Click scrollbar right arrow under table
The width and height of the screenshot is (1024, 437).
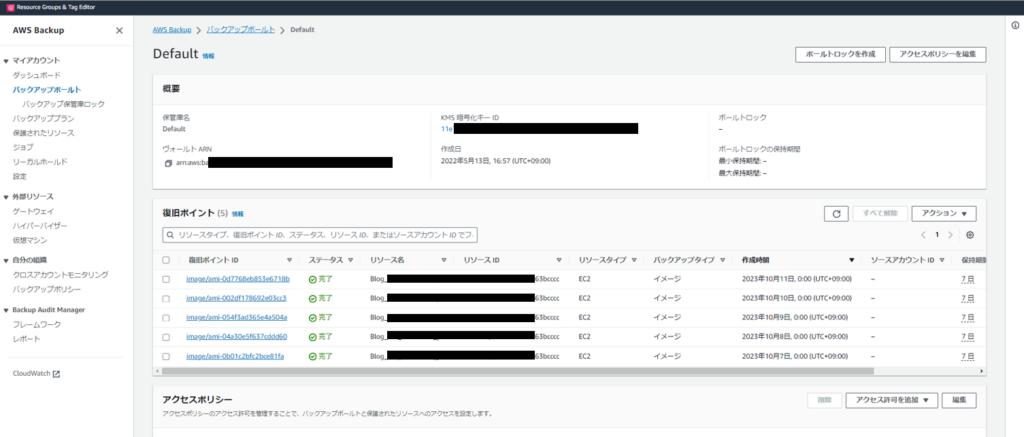click(982, 370)
